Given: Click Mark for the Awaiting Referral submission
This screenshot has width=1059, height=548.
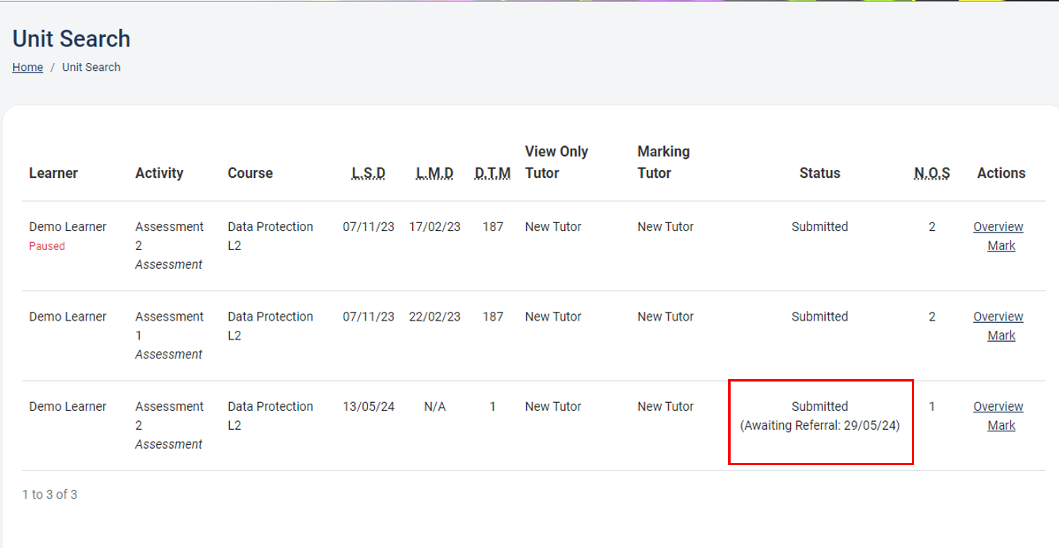Looking at the screenshot, I should pos(1001,426).
